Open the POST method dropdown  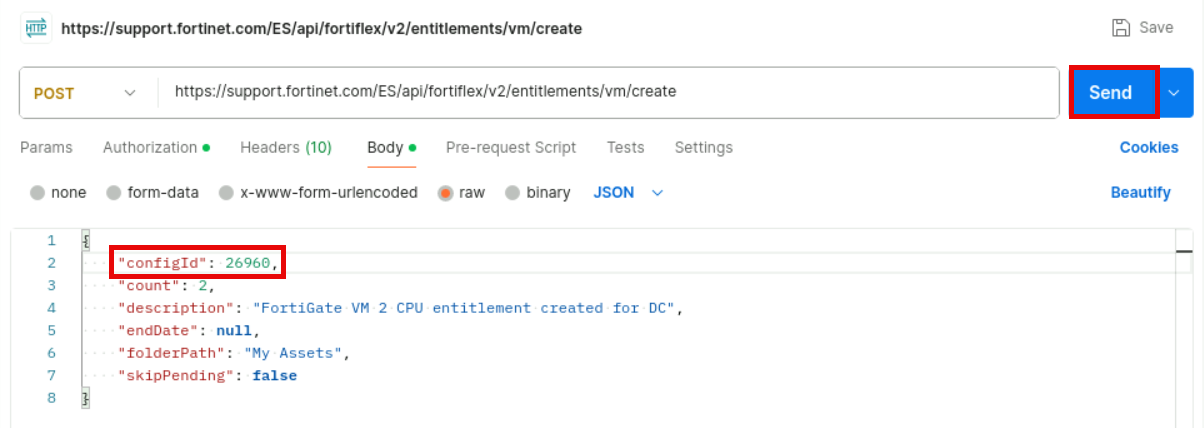click(x=86, y=92)
